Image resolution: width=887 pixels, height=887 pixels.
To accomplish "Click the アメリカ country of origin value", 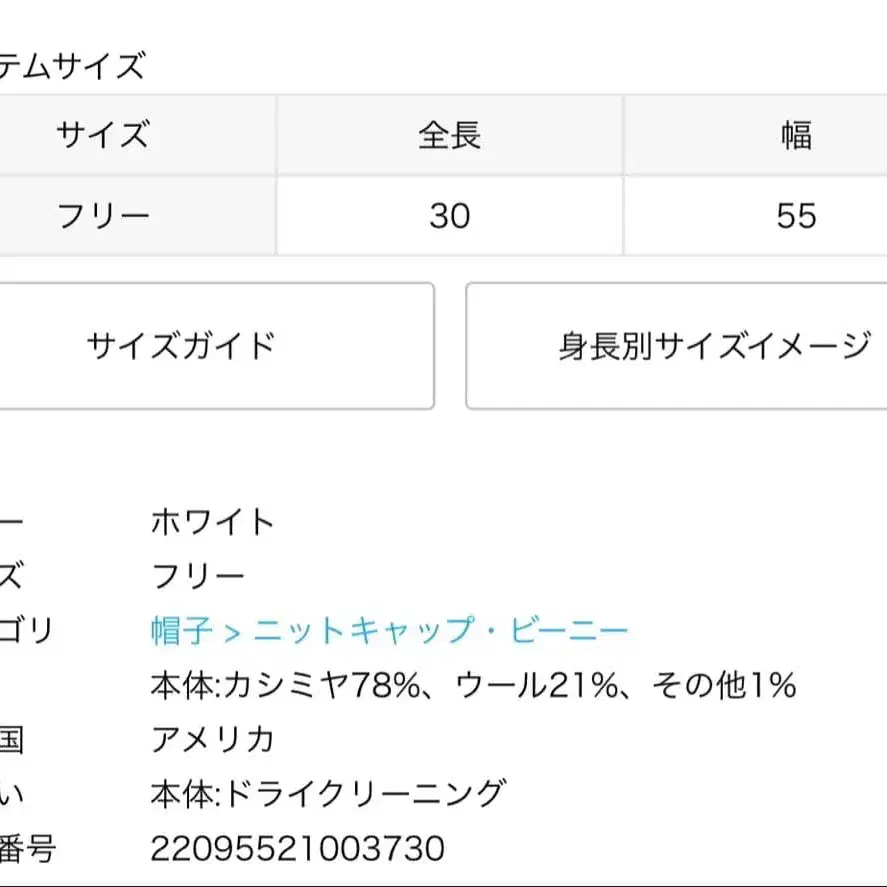I will 213,739.
